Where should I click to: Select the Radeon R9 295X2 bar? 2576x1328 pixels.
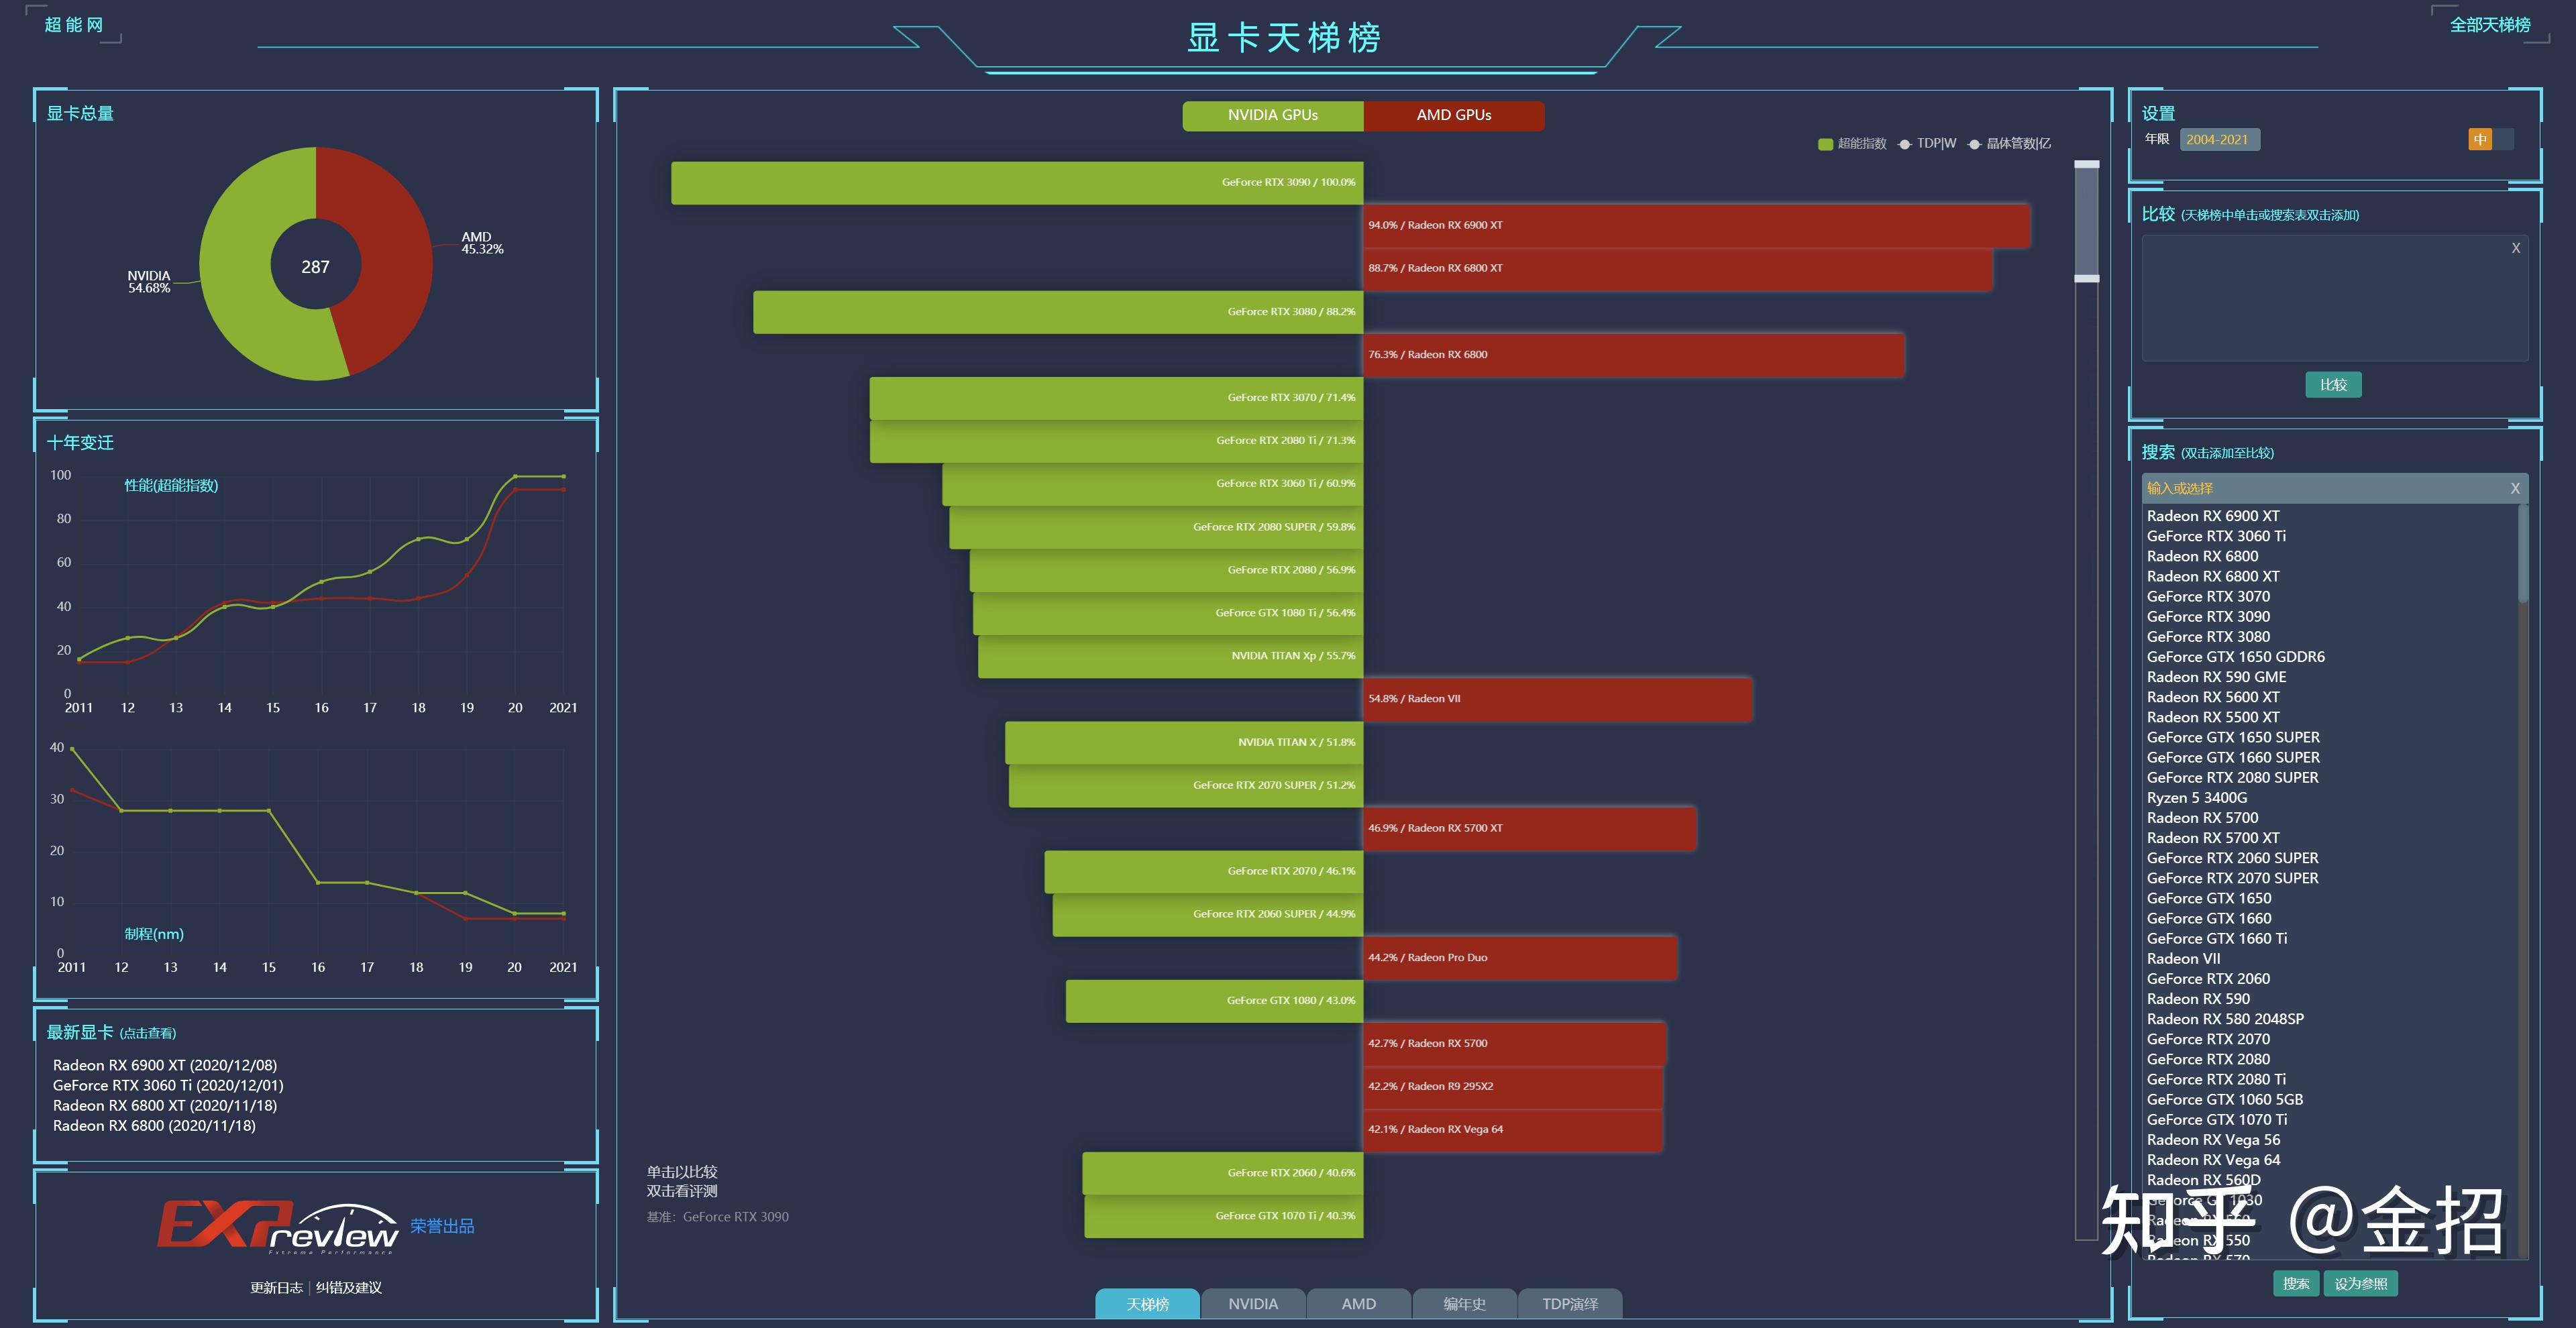point(1513,1087)
